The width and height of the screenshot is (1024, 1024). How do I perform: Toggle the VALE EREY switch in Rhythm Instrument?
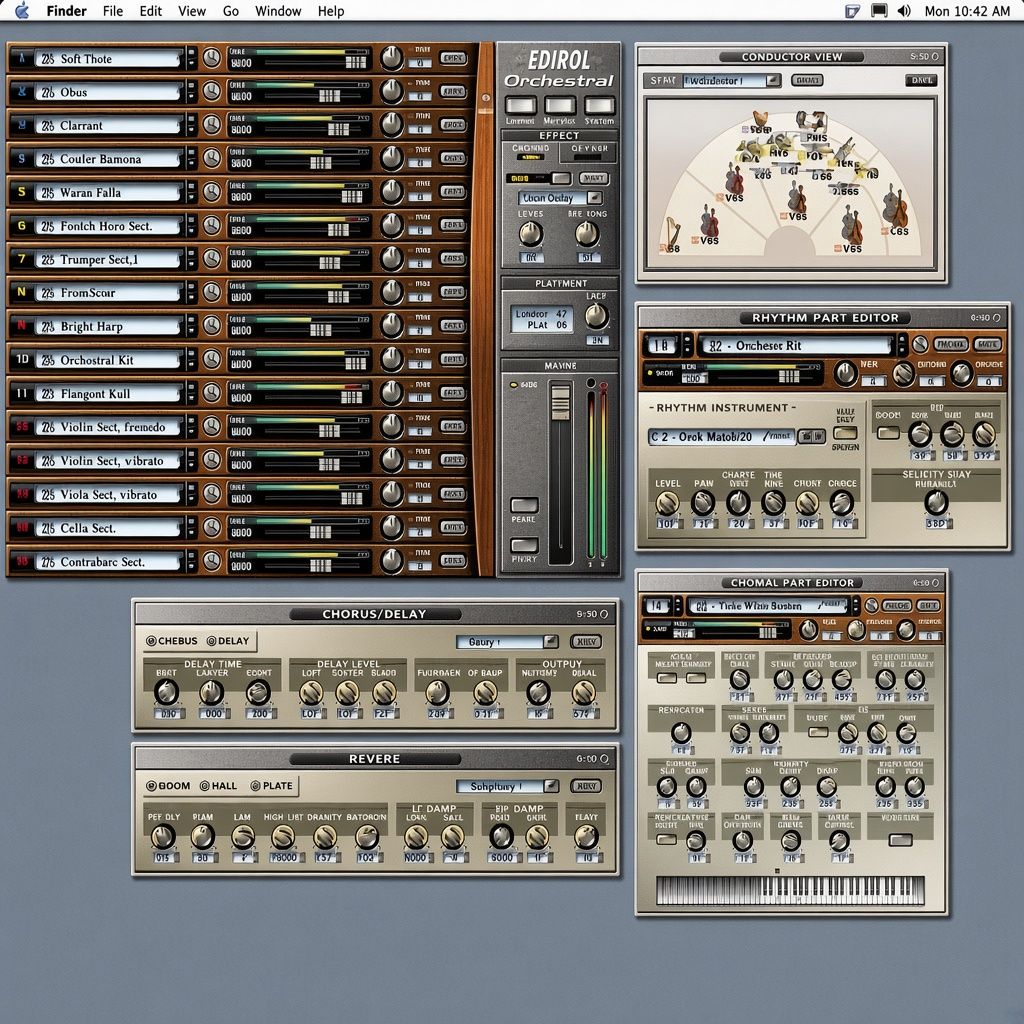pos(845,432)
